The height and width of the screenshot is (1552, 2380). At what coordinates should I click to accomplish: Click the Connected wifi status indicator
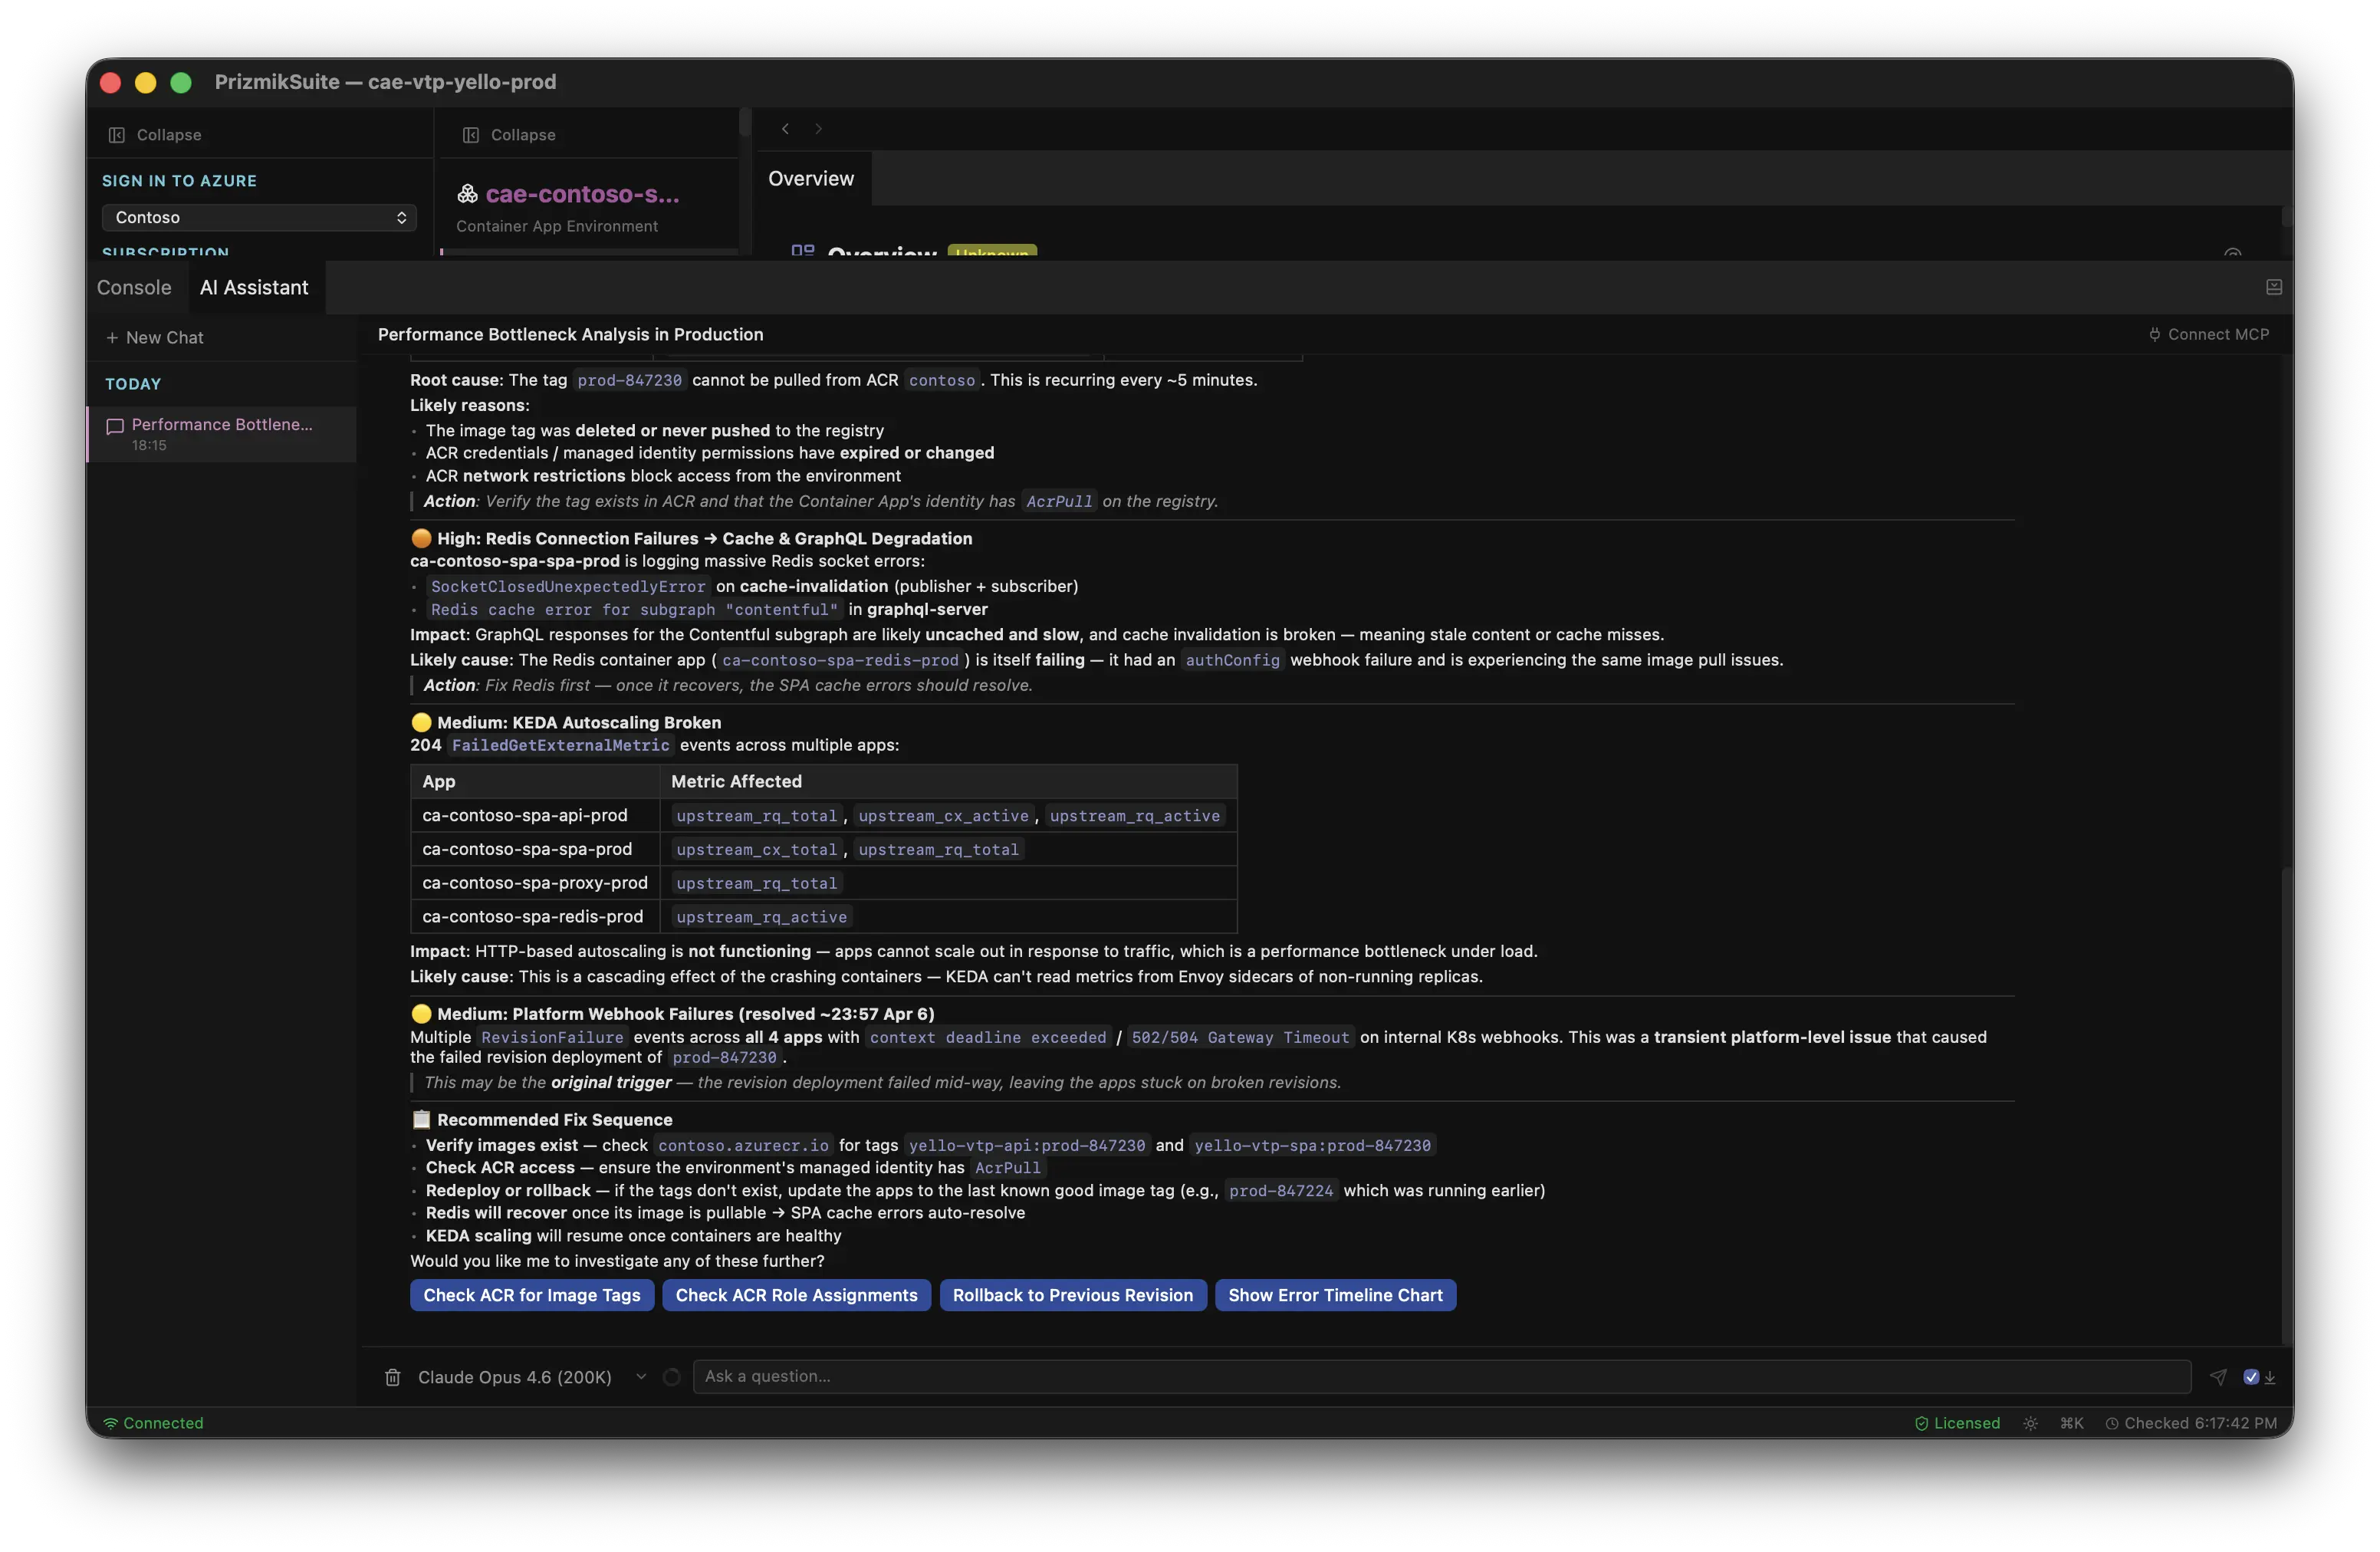153,1424
